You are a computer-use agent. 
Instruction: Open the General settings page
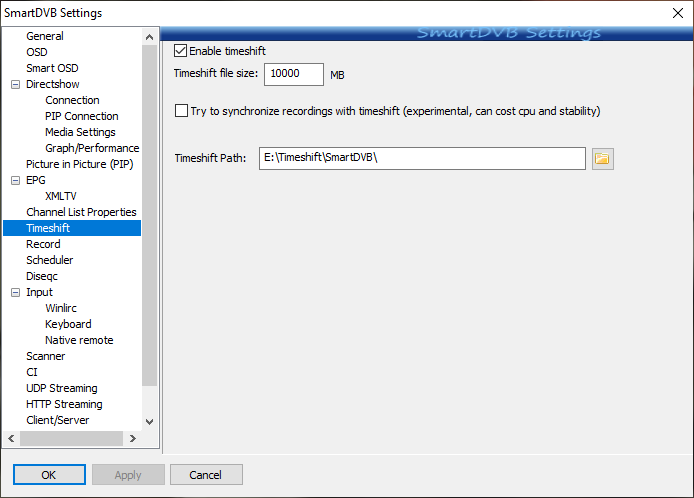[45, 36]
